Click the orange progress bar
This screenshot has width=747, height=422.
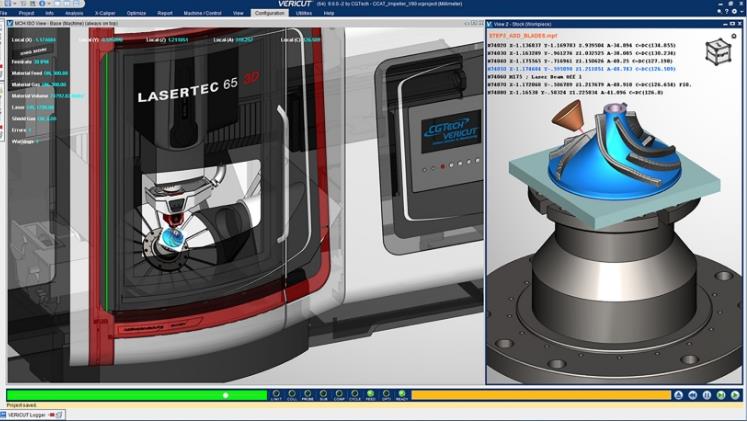coord(541,395)
